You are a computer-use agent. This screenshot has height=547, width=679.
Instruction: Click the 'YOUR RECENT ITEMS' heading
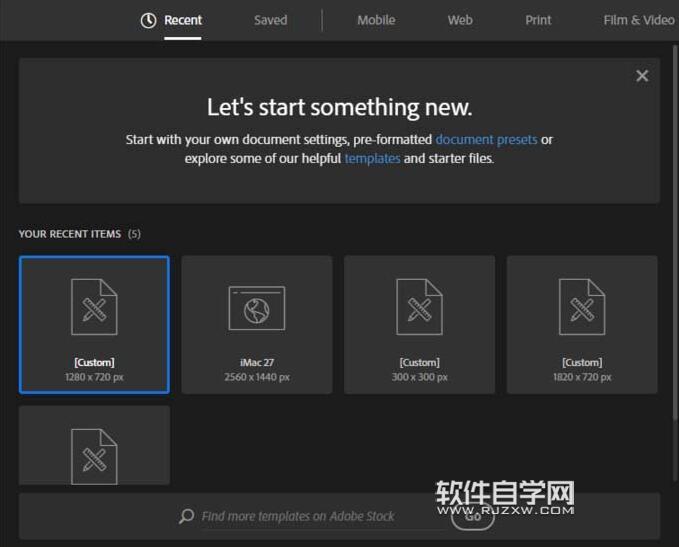pos(70,234)
